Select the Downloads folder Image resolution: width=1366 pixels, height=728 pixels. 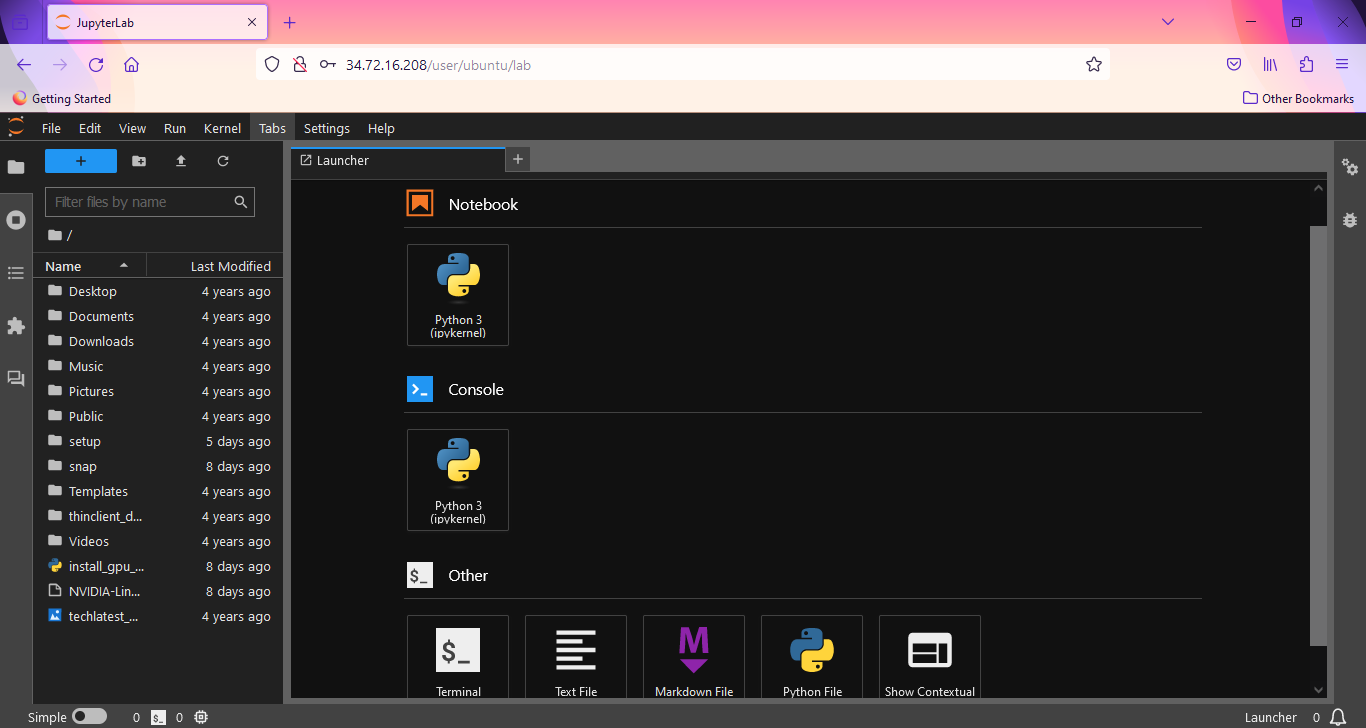(x=158, y=341)
